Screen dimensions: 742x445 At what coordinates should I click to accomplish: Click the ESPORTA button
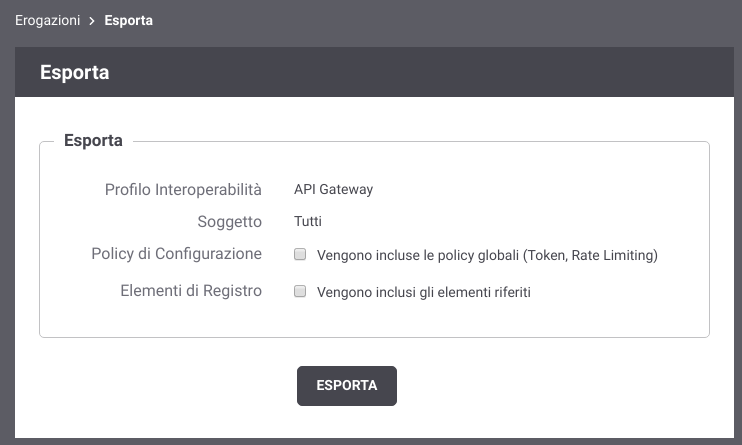[x=347, y=386]
